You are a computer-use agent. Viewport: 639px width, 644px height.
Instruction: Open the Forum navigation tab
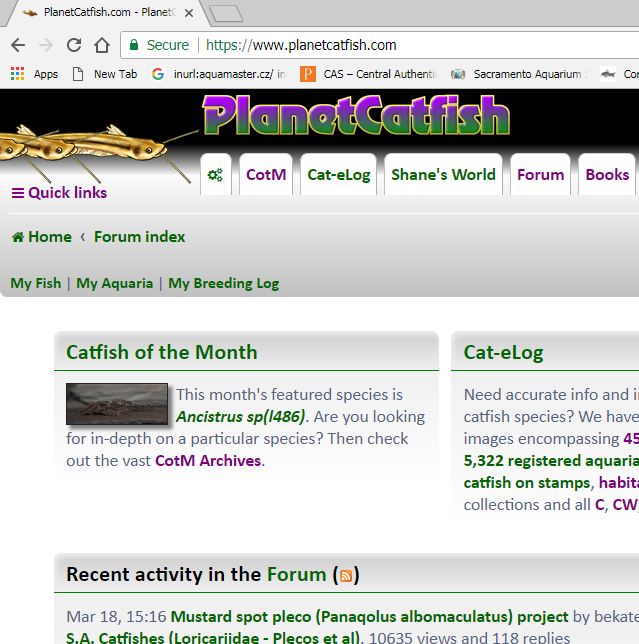click(540, 175)
